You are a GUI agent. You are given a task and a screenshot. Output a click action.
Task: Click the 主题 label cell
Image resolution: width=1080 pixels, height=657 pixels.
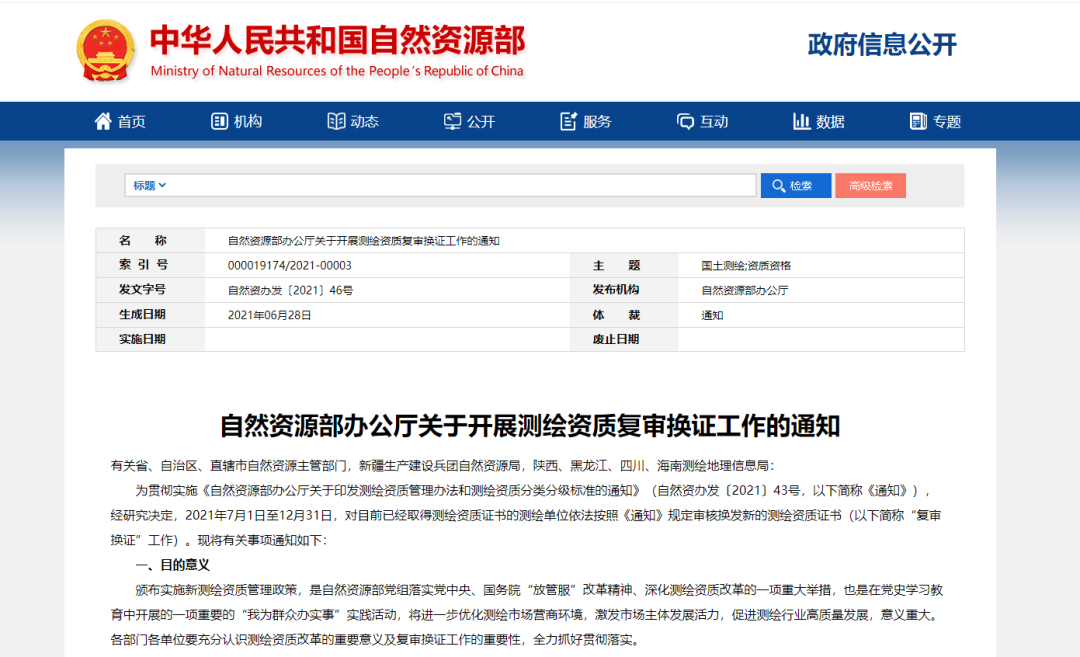(624, 265)
